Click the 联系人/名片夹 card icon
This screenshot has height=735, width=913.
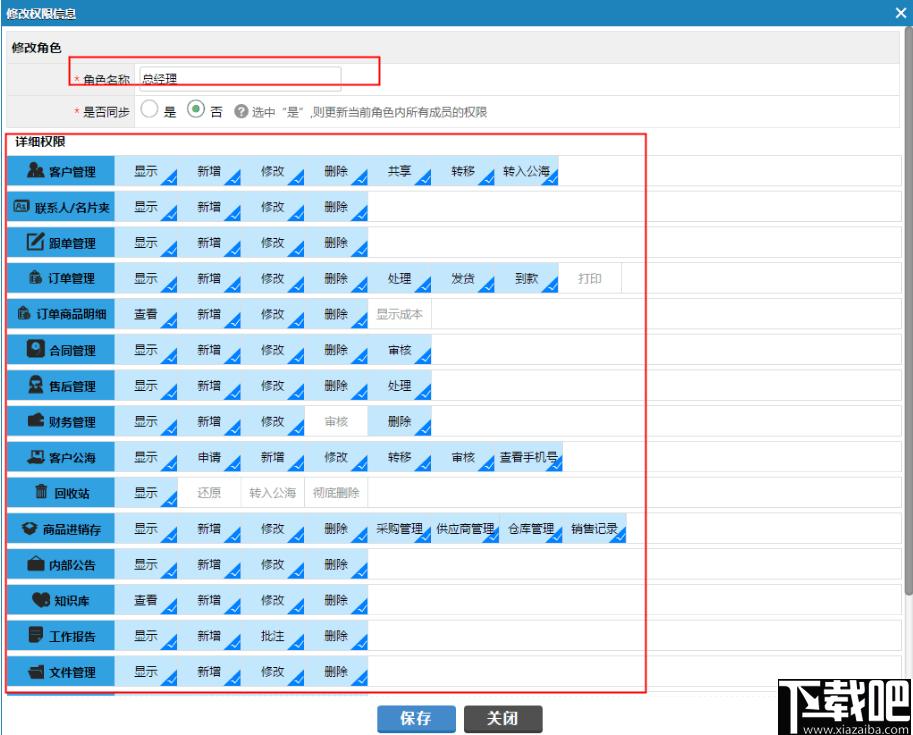[22, 206]
